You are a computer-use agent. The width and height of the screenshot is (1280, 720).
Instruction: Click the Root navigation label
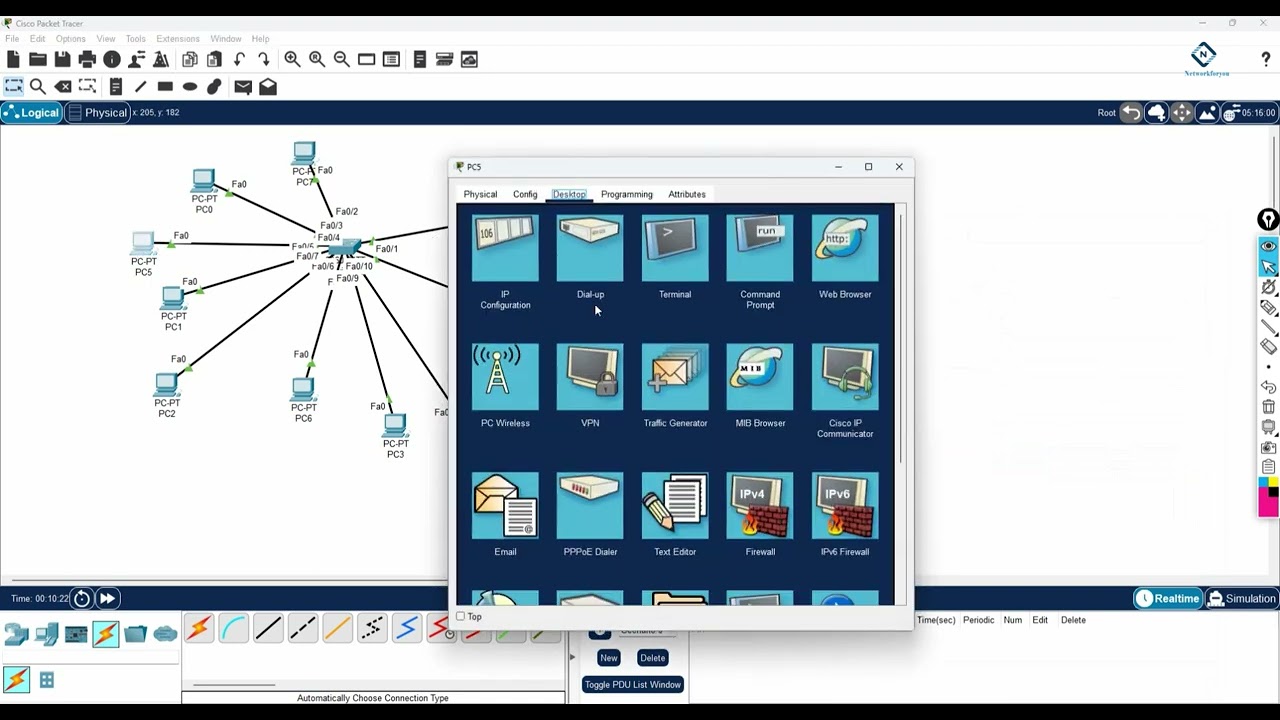click(x=1106, y=113)
